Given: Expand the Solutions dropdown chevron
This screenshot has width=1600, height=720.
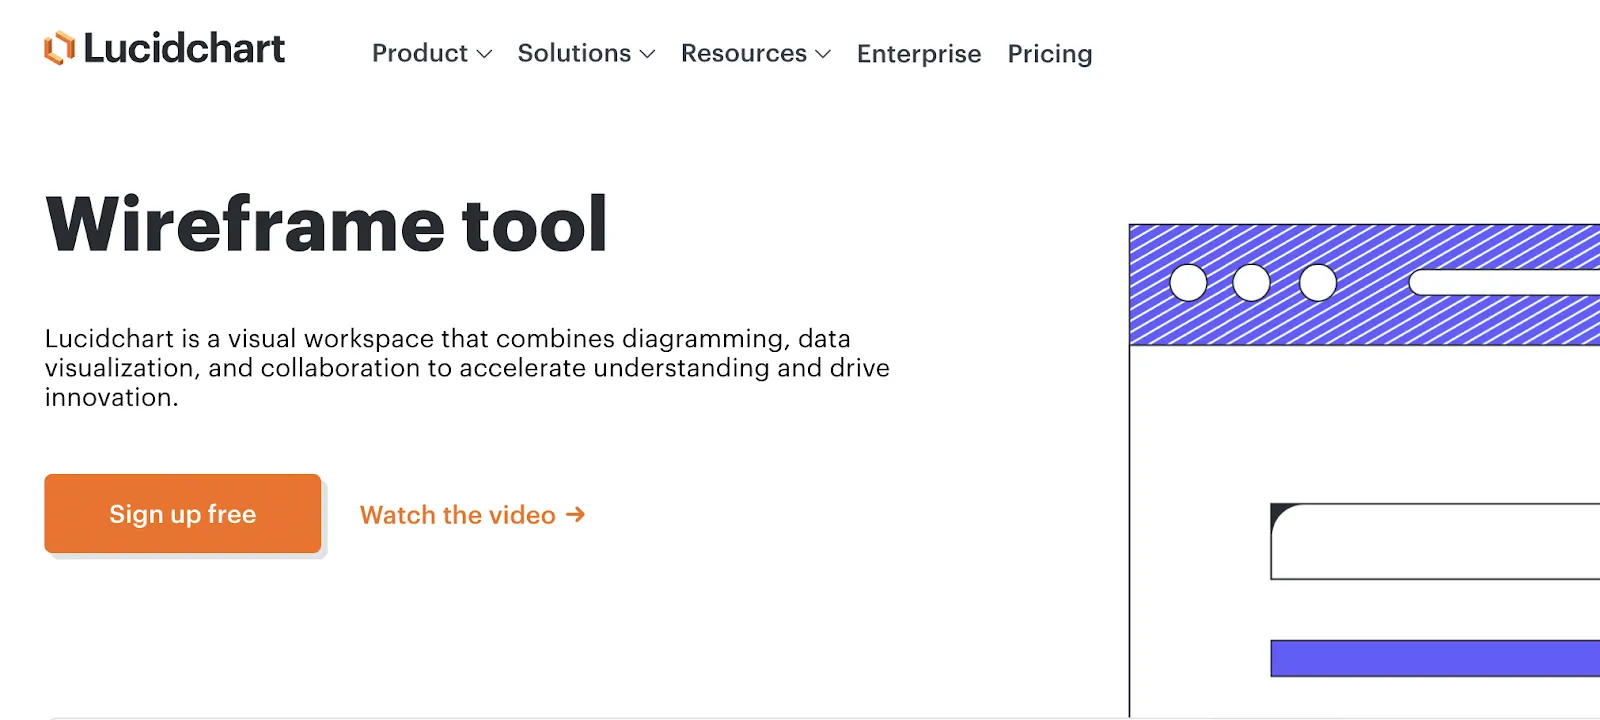Looking at the screenshot, I should tap(647, 54).
